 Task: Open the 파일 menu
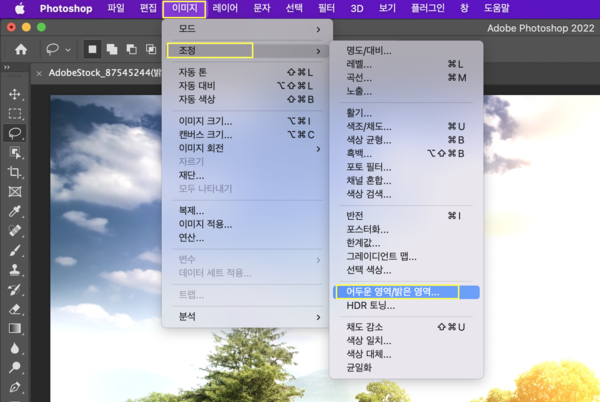116,8
